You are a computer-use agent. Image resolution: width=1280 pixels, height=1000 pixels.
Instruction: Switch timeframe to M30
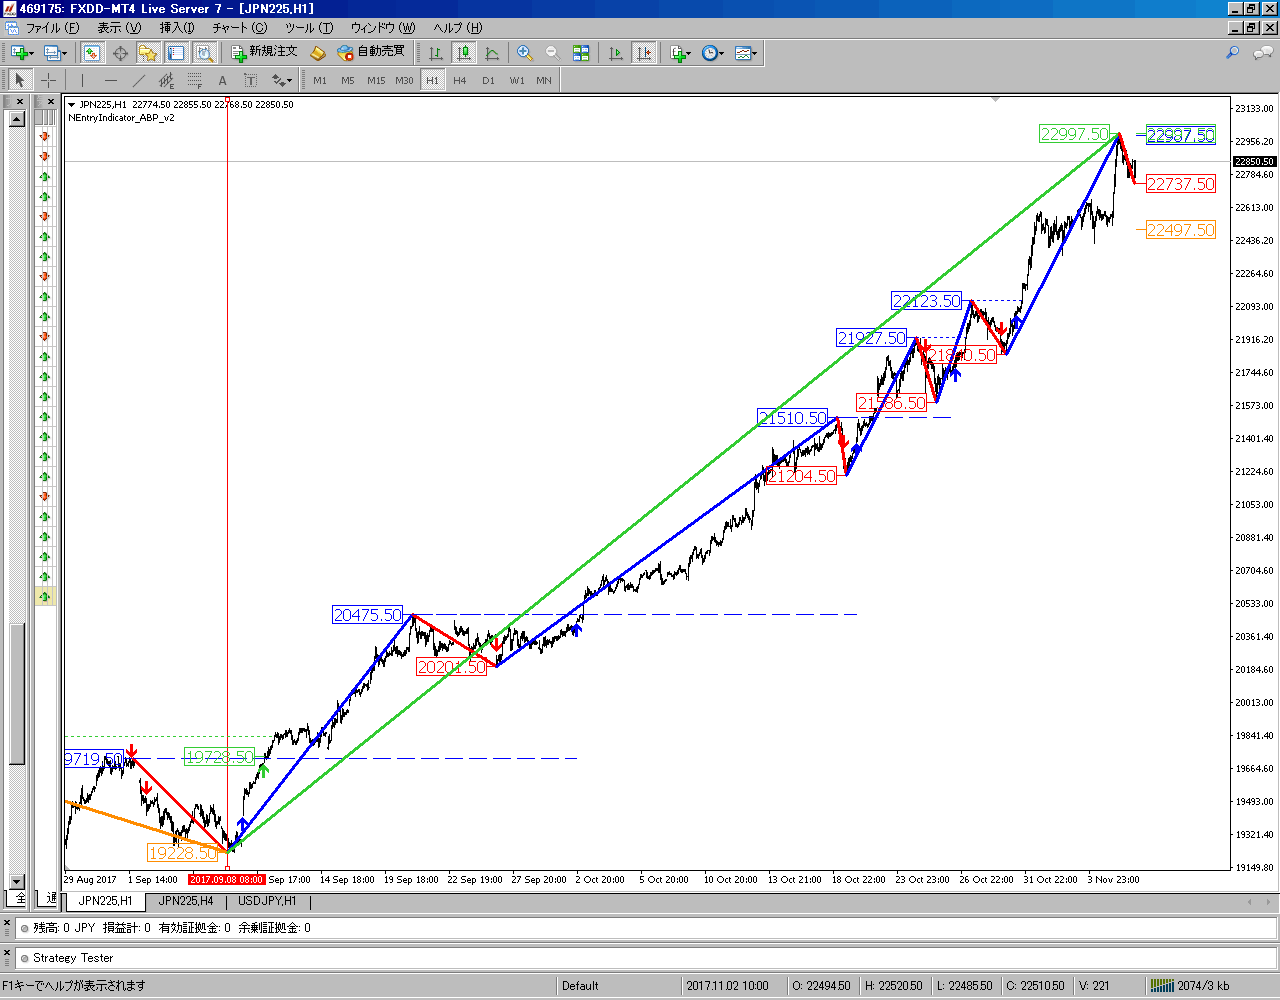(404, 80)
